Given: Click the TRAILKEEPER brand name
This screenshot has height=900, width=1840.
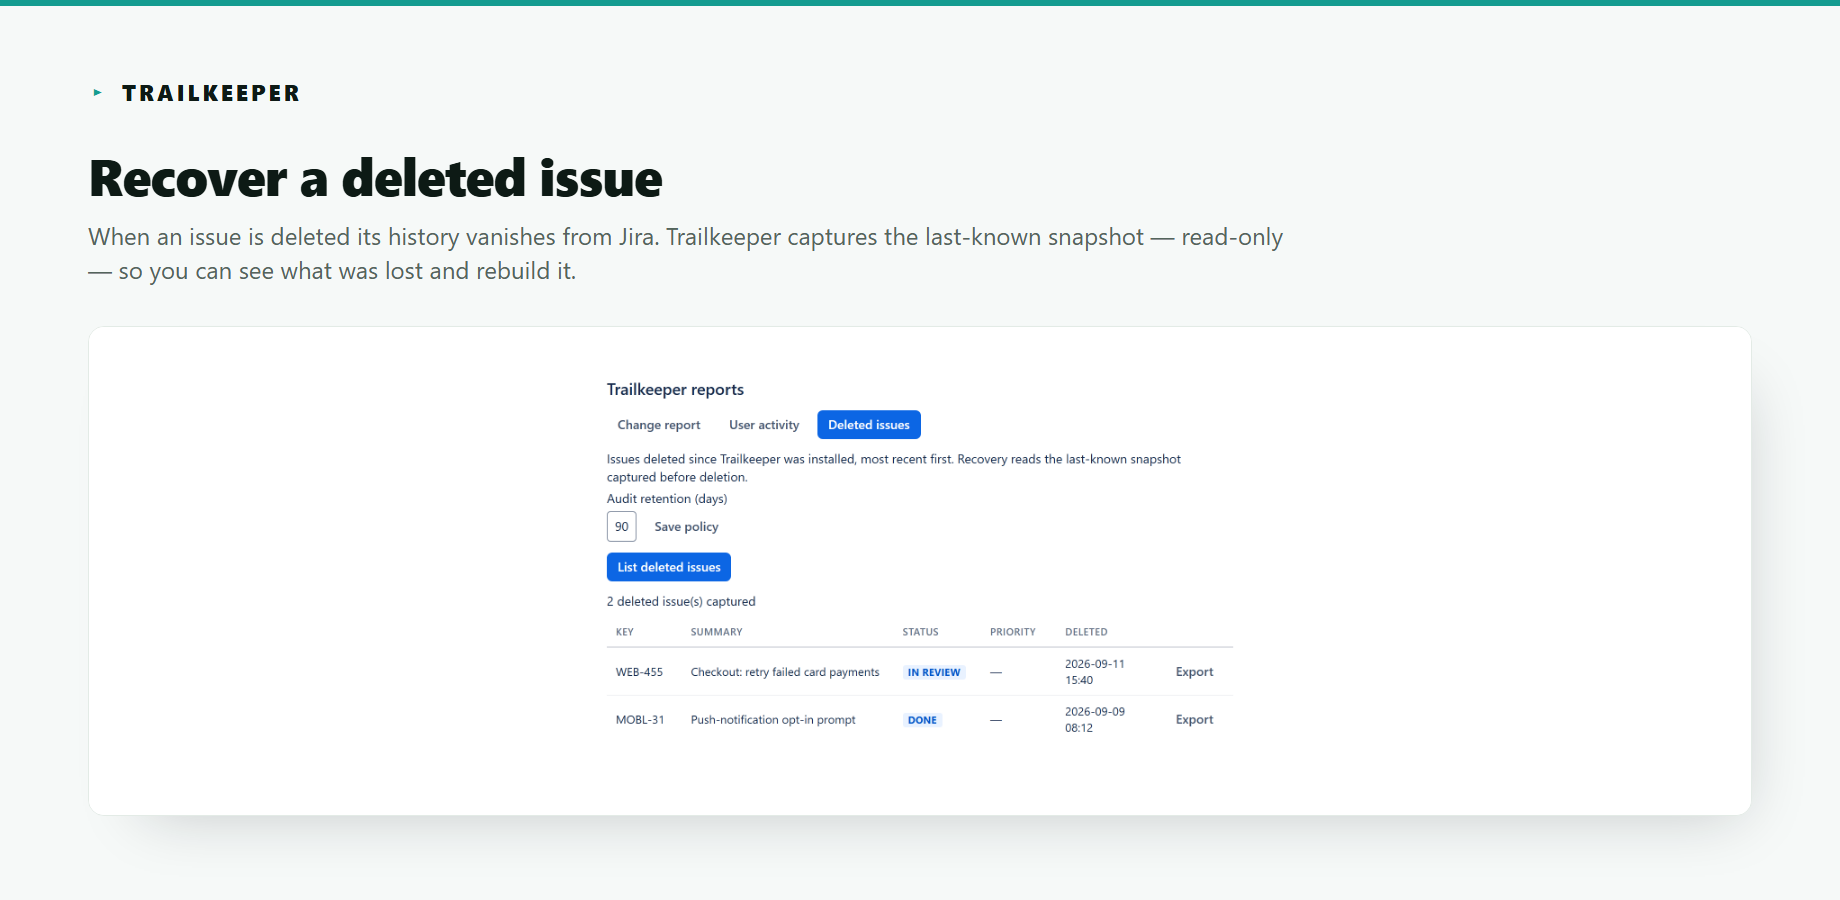Looking at the screenshot, I should [x=211, y=93].
